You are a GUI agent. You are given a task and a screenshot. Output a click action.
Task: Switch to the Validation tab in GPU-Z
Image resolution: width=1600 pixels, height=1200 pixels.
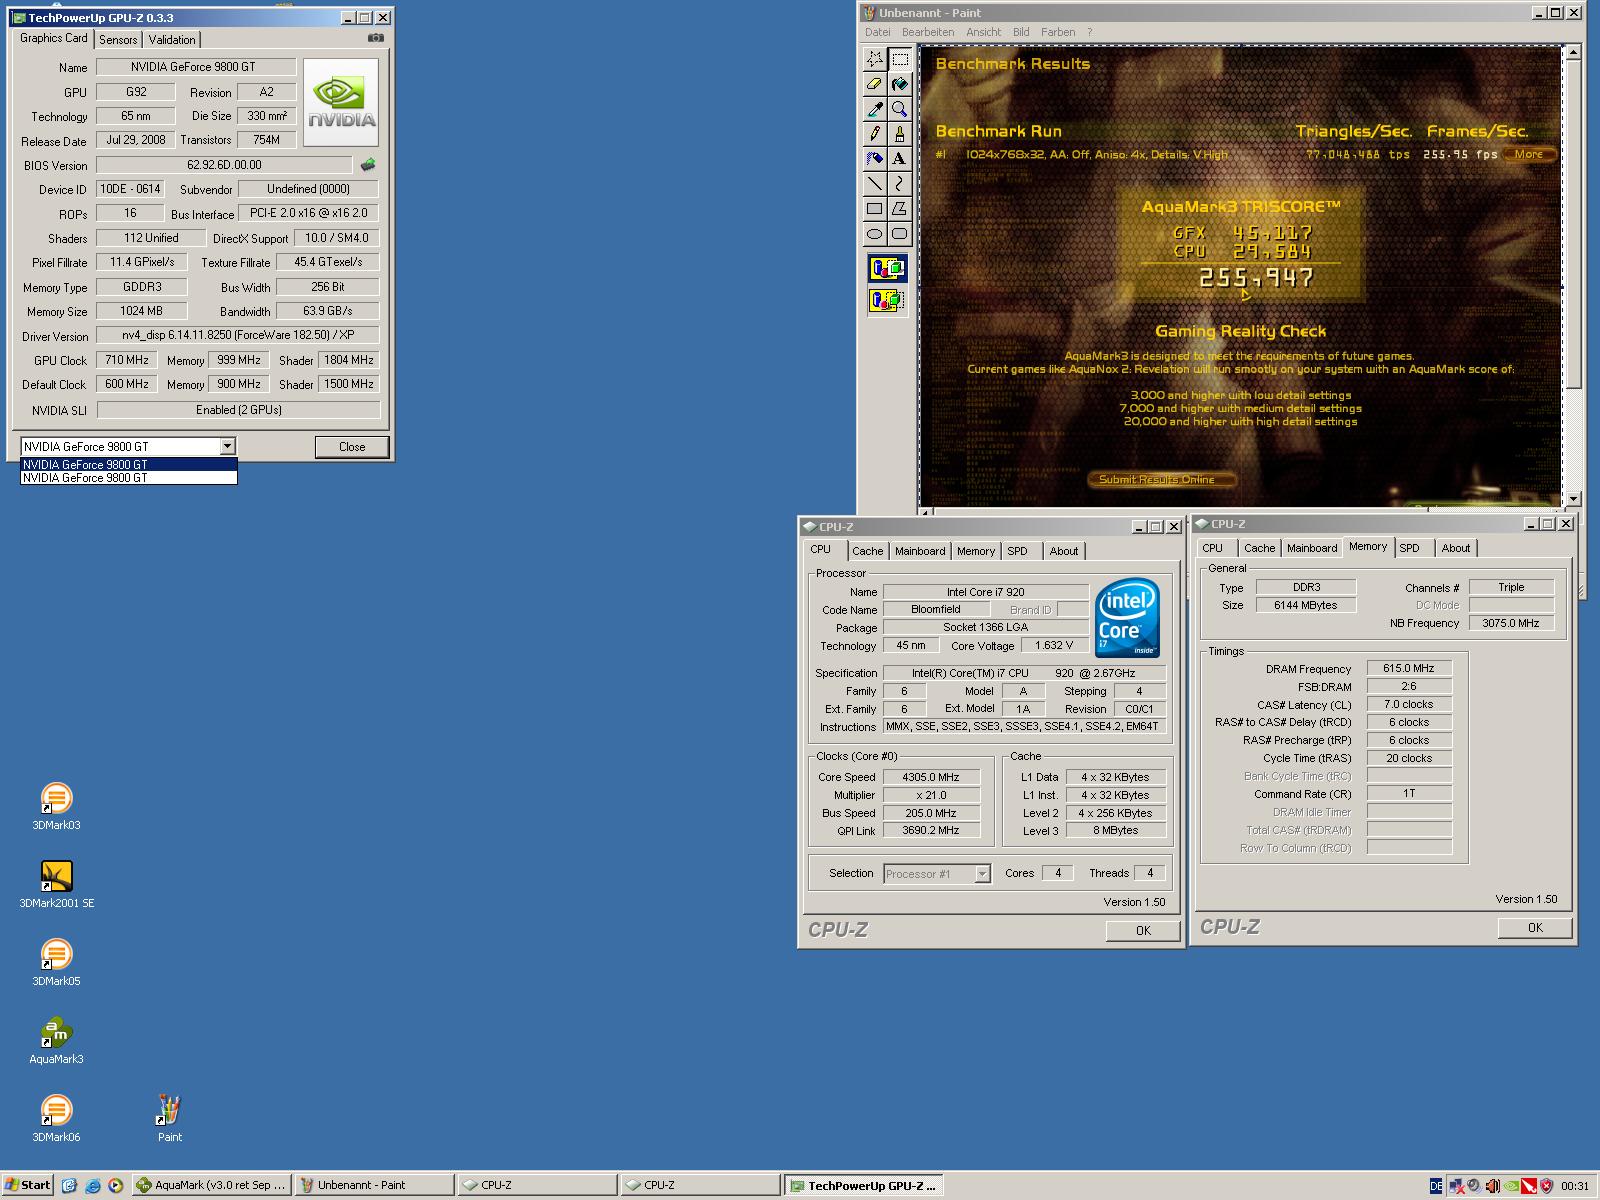click(x=172, y=39)
